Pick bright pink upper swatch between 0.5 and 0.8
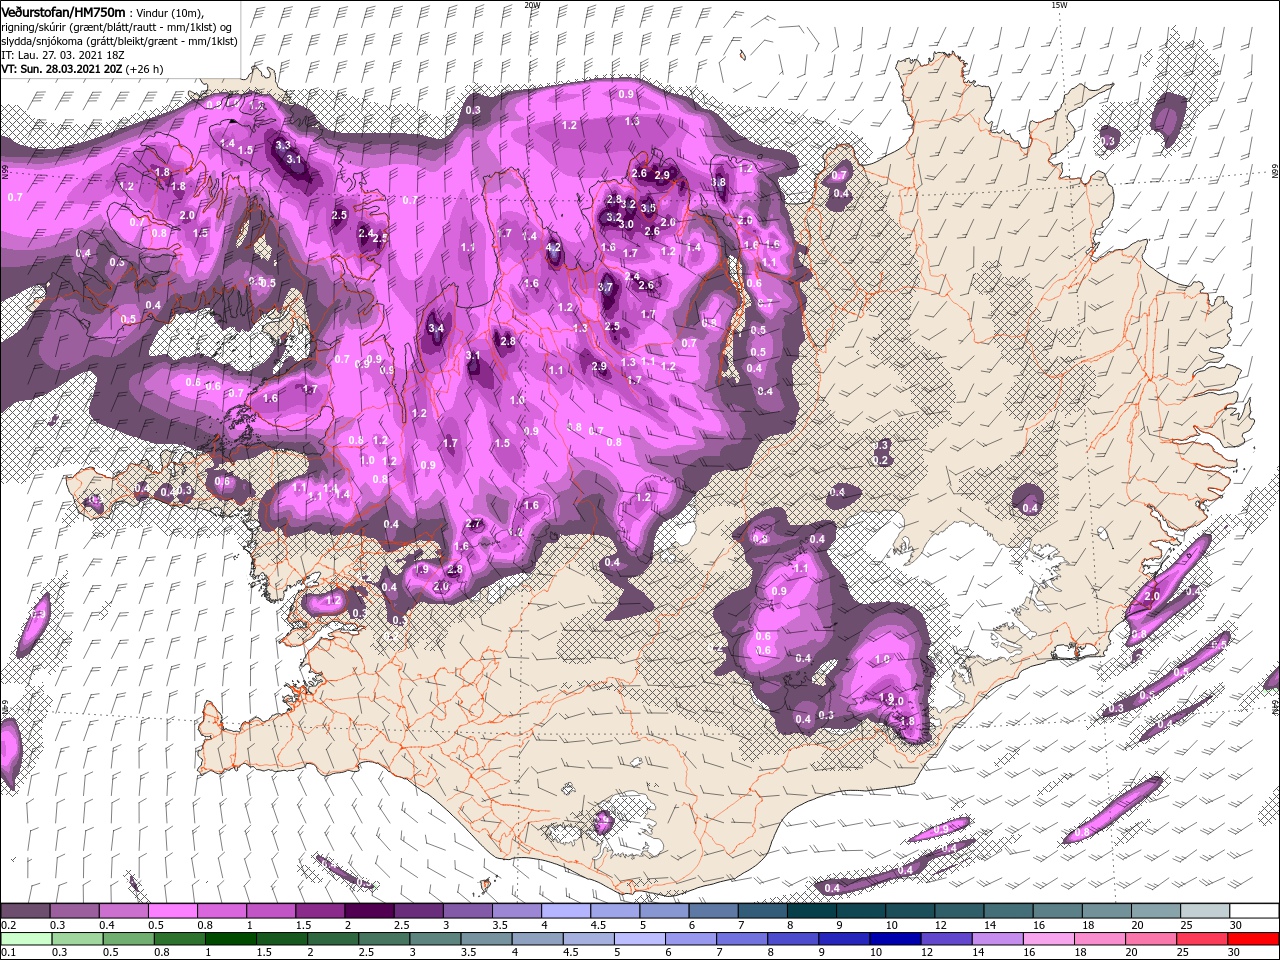 172,911
